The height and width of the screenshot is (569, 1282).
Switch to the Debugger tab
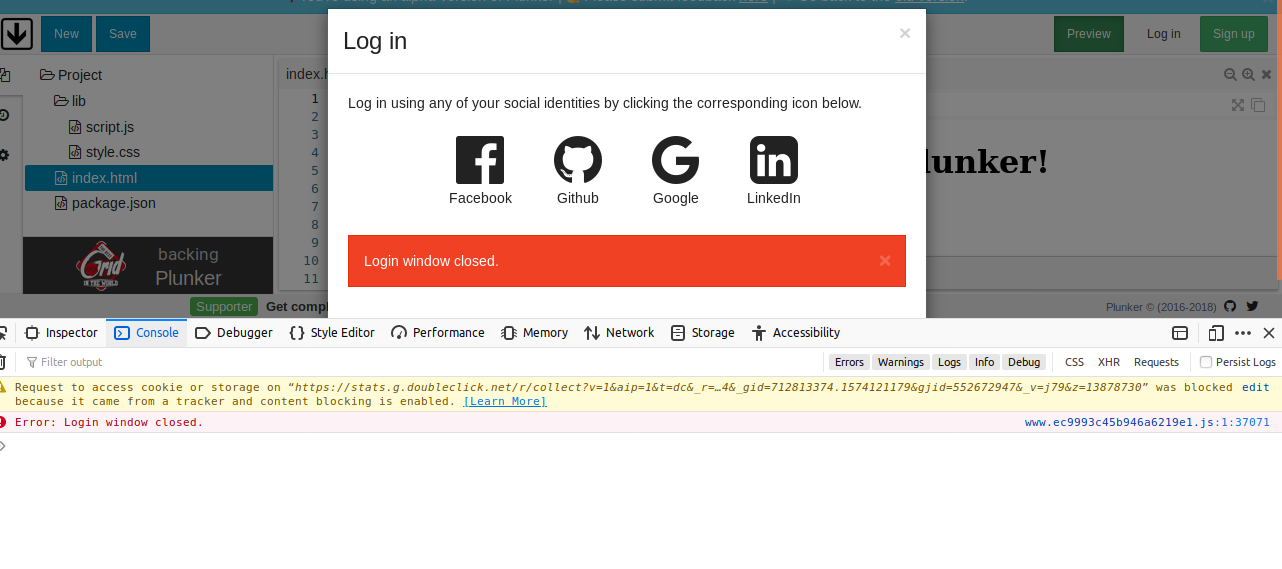click(x=234, y=333)
